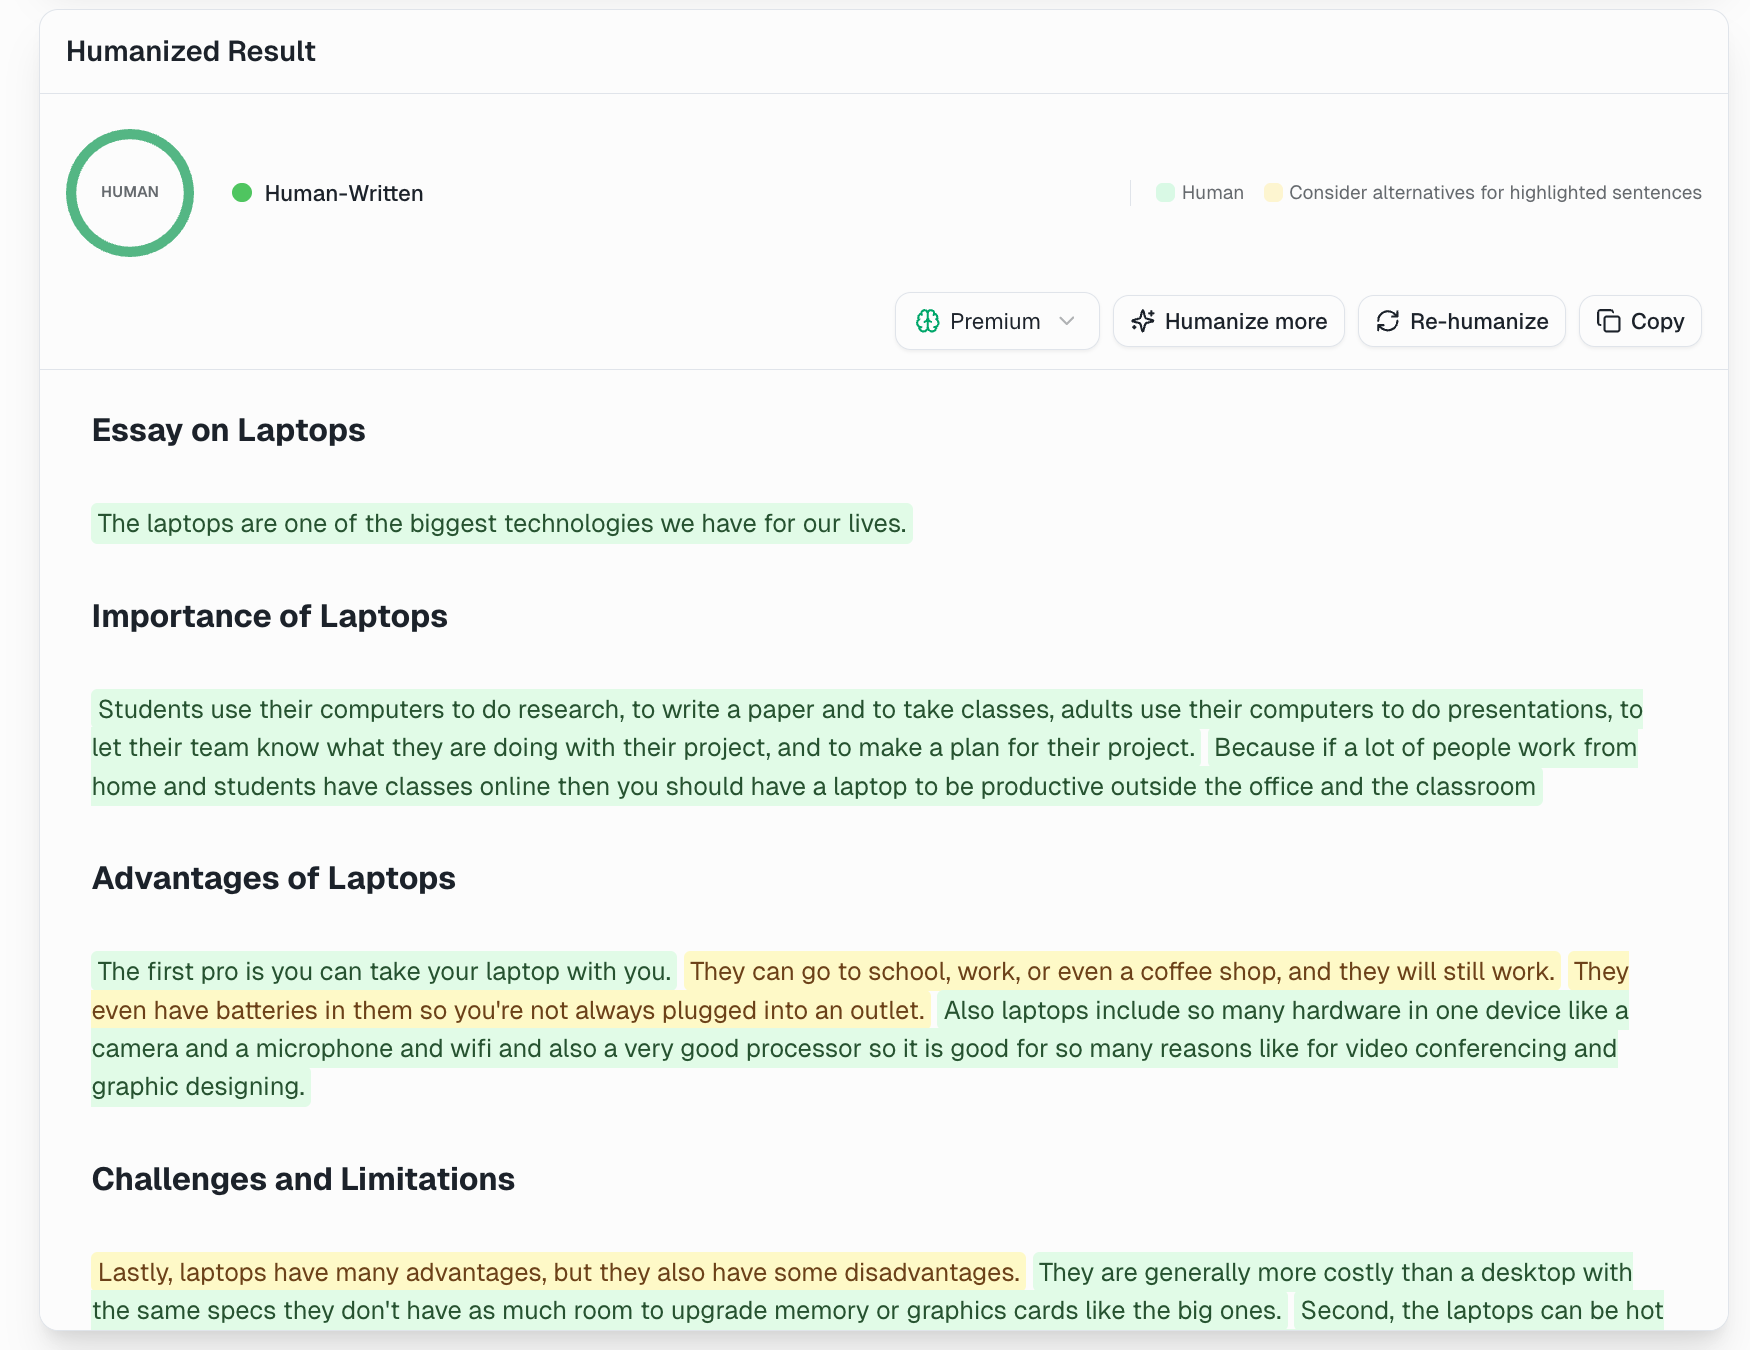
Task: Copy the humanized essay text
Action: 1639,321
